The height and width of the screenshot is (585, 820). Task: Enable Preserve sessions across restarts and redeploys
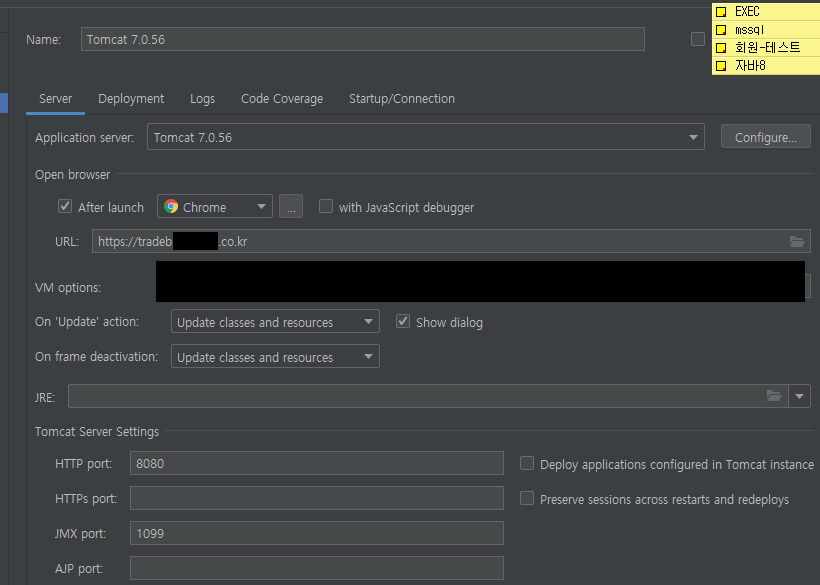[527, 498]
